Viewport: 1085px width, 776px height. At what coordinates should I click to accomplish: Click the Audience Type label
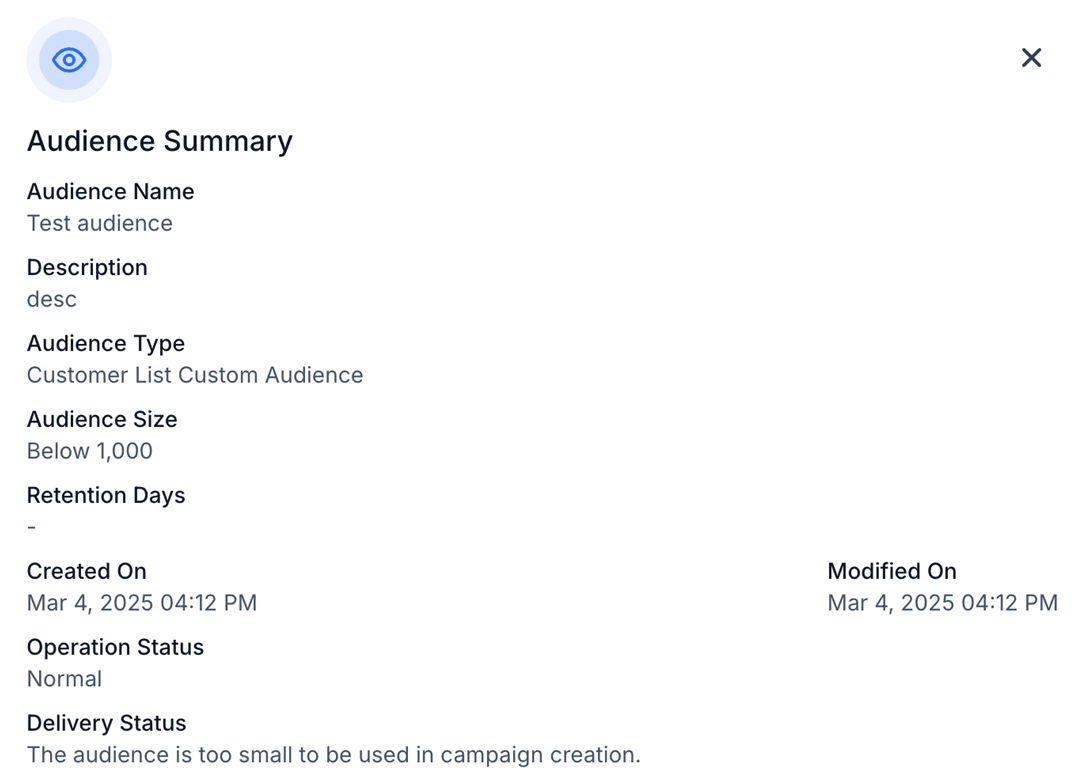coord(105,343)
